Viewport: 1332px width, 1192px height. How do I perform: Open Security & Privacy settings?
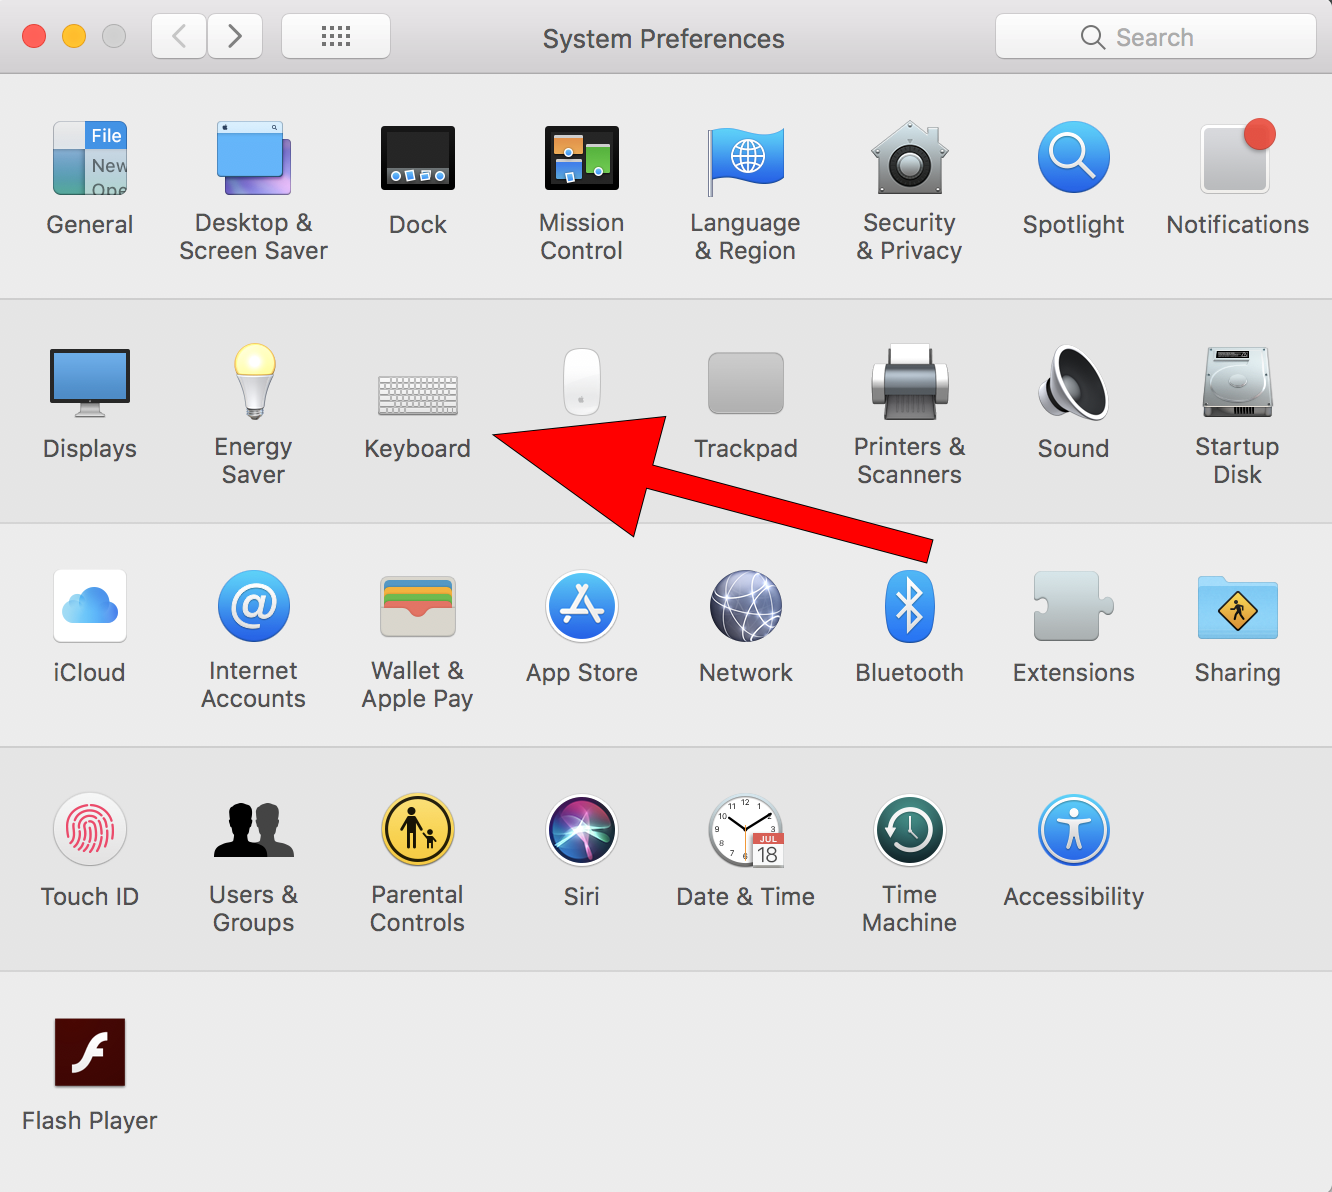coord(909,160)
